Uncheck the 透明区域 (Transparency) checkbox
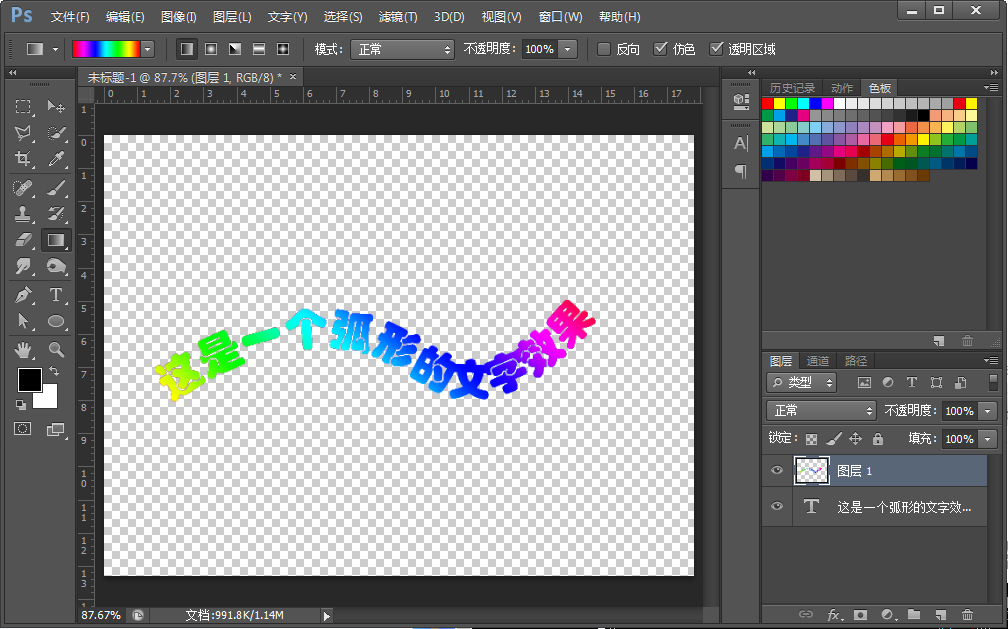The height and width of the screenshot is (629, 1008). 716,49
